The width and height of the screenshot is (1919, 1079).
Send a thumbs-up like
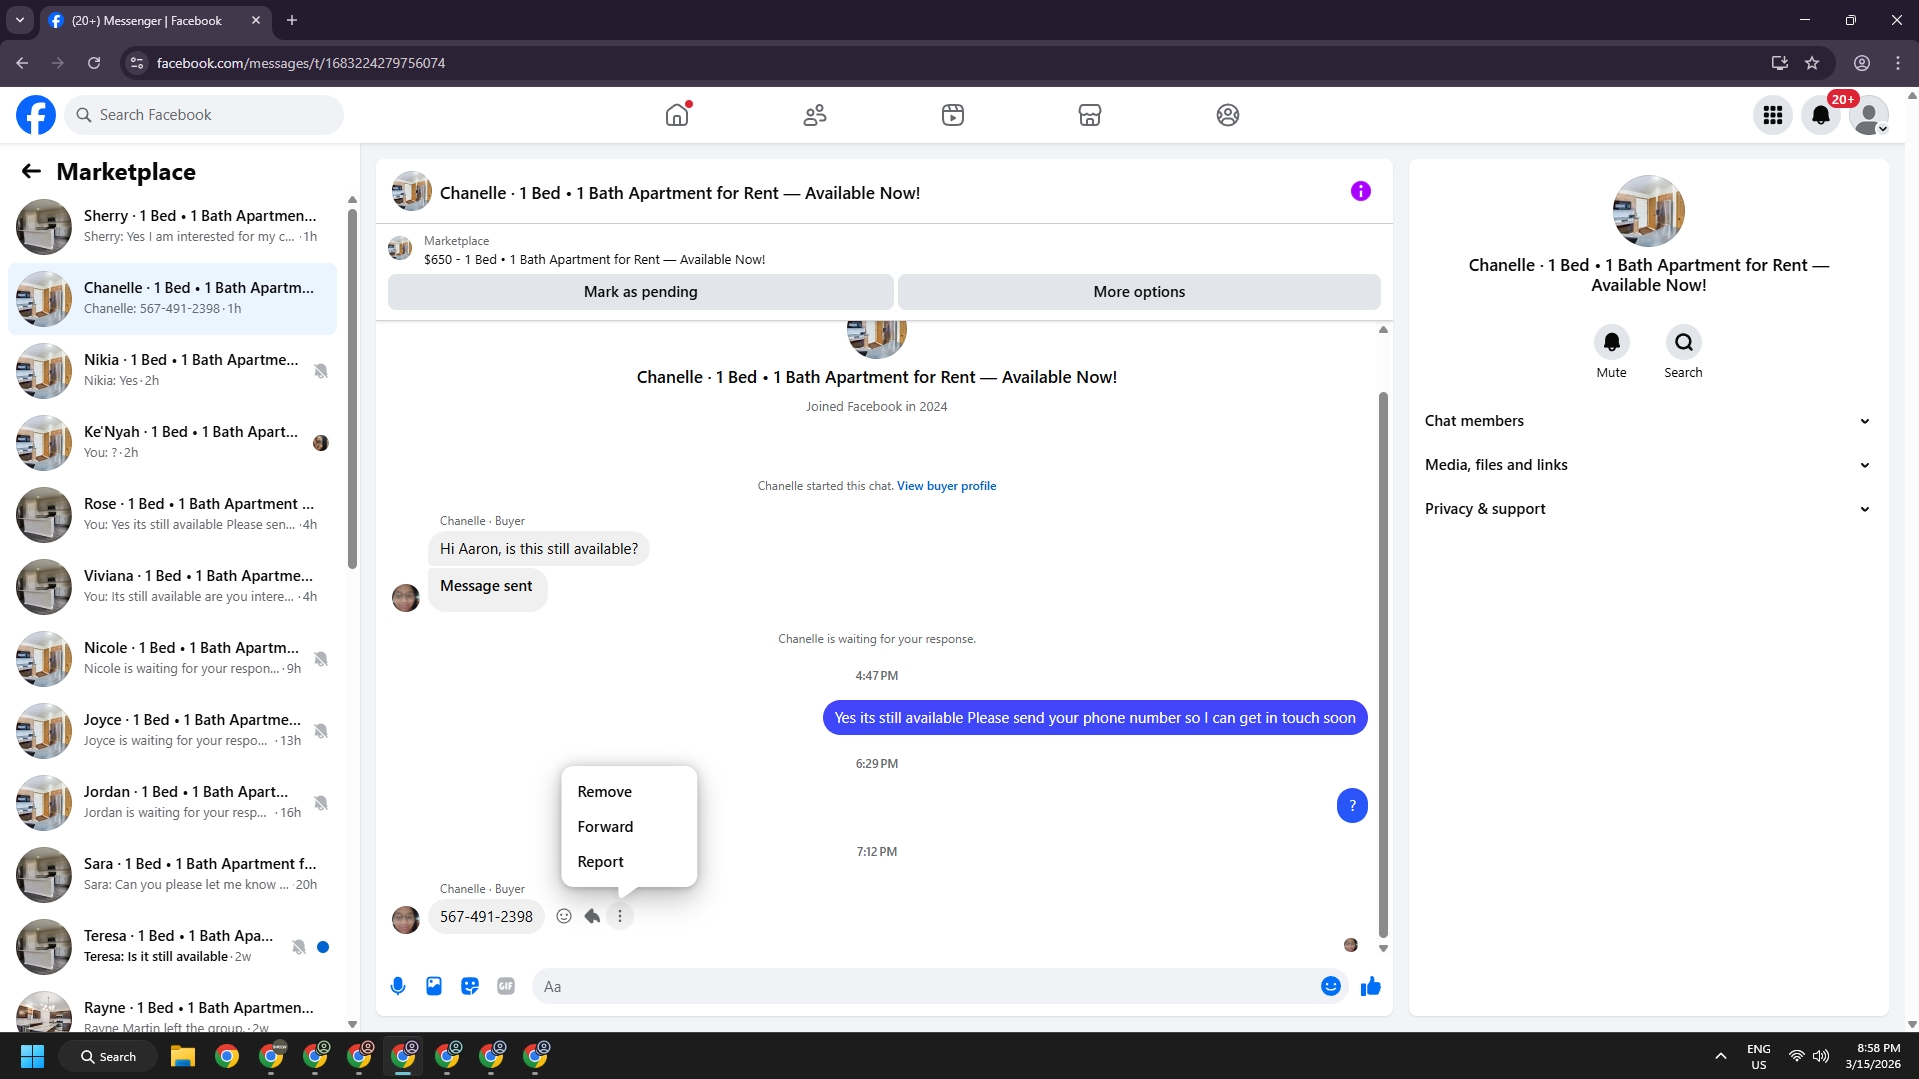point(1371,986)
